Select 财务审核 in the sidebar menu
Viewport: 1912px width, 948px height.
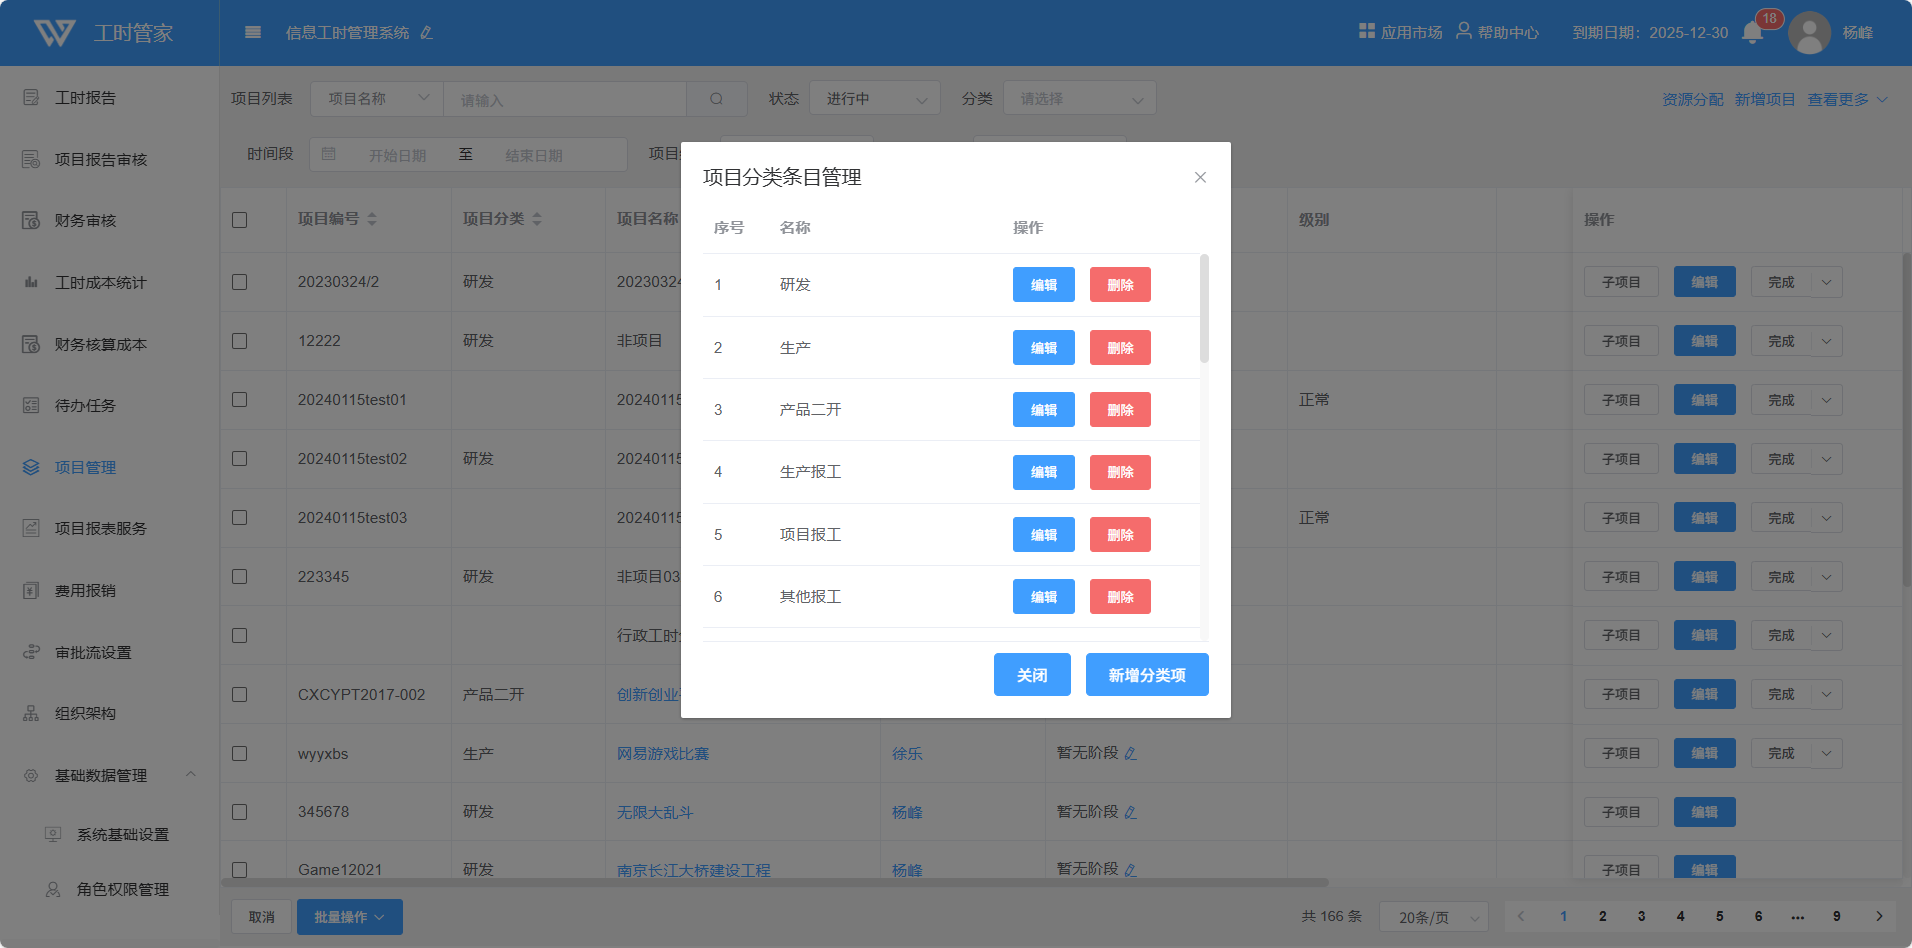tap(85, 221)
